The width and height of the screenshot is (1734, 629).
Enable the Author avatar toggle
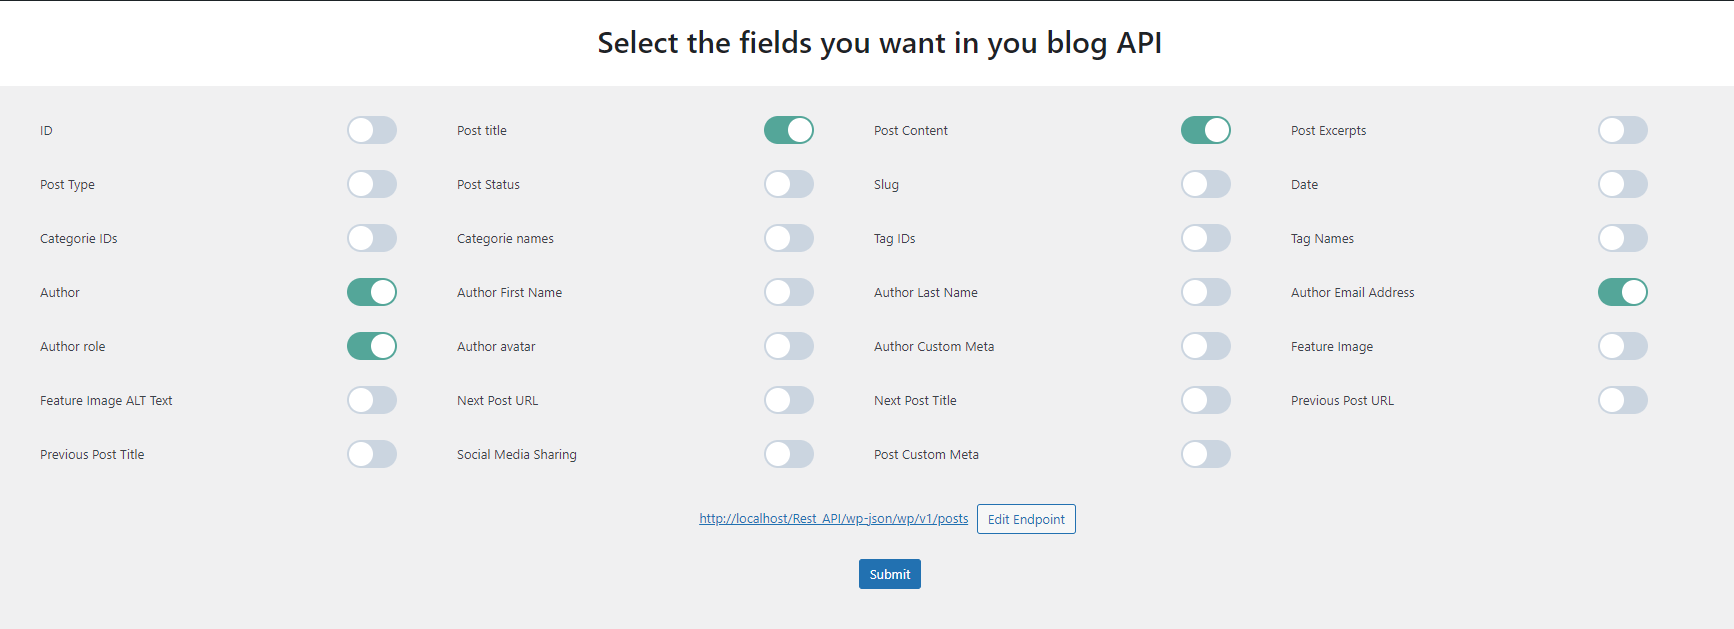click(x=789, y=346)
